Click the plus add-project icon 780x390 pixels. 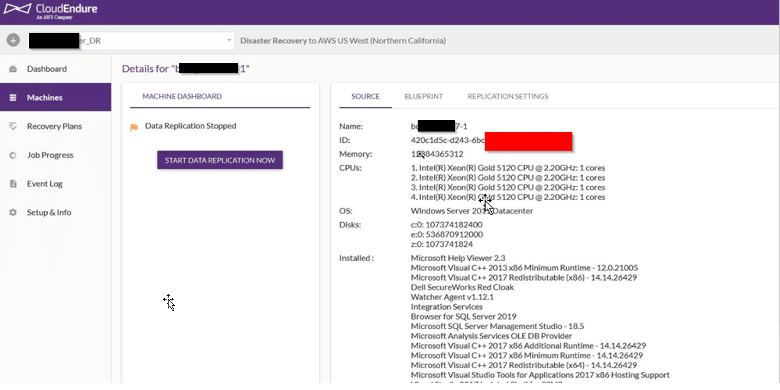point(13,40)
